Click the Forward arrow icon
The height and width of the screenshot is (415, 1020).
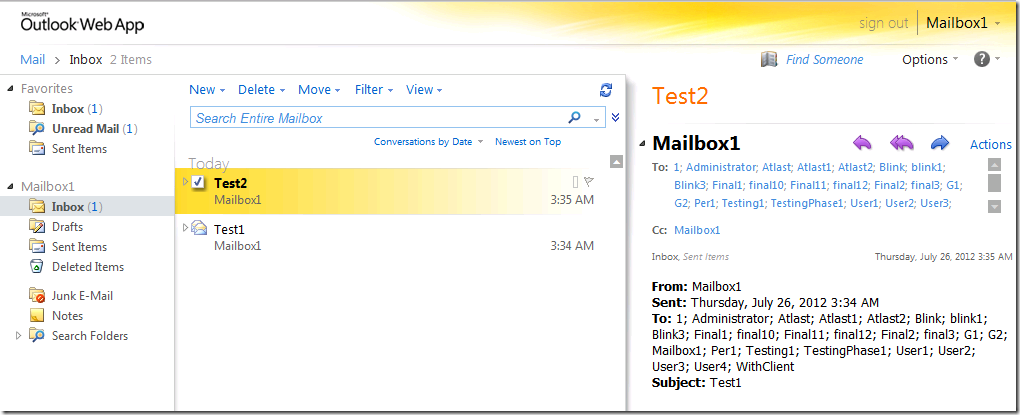[x=940, y=143]
